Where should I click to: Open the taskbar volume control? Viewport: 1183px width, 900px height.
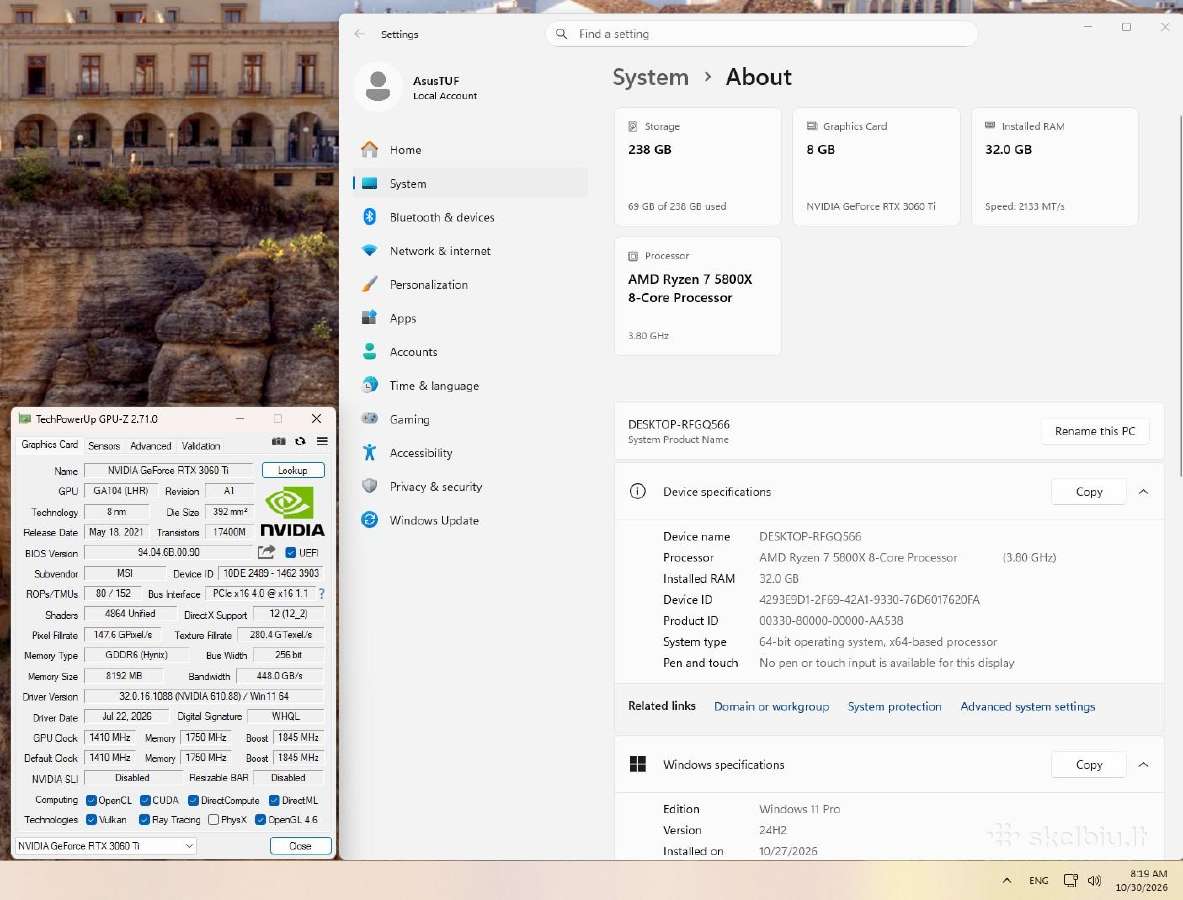point(1095,880)
